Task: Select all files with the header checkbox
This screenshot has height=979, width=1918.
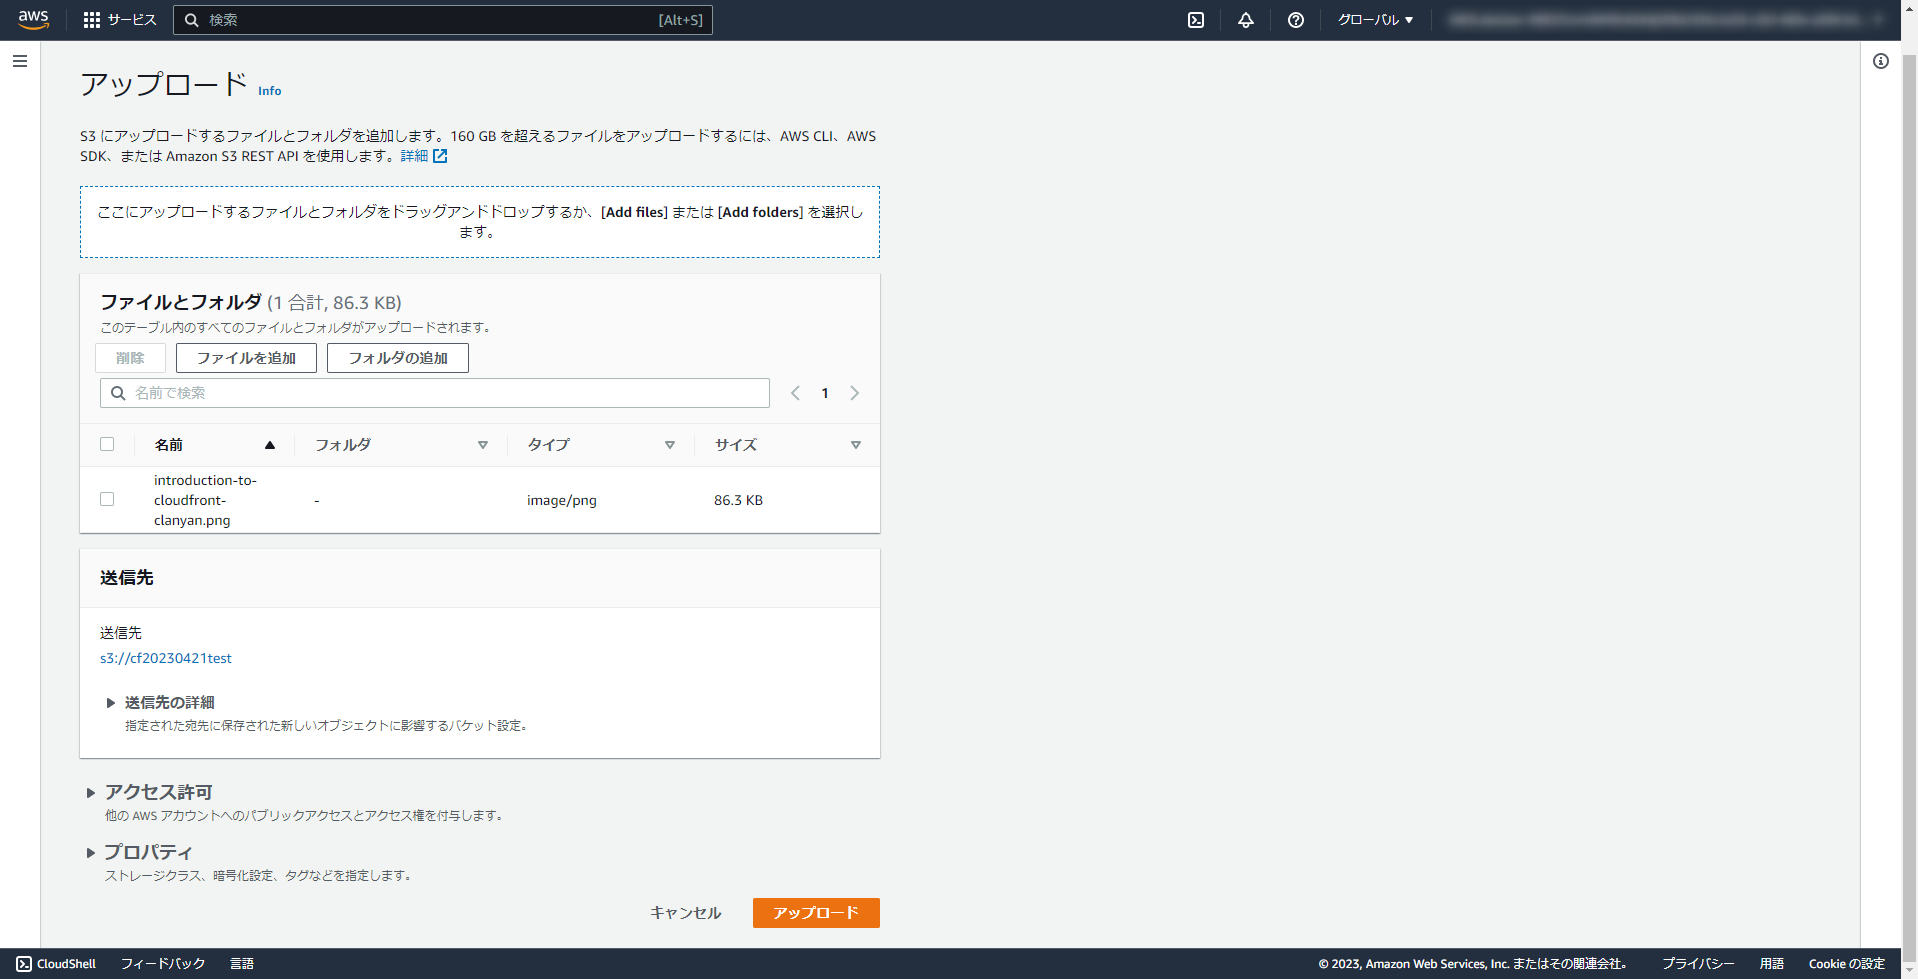Action: coord(107,444)
